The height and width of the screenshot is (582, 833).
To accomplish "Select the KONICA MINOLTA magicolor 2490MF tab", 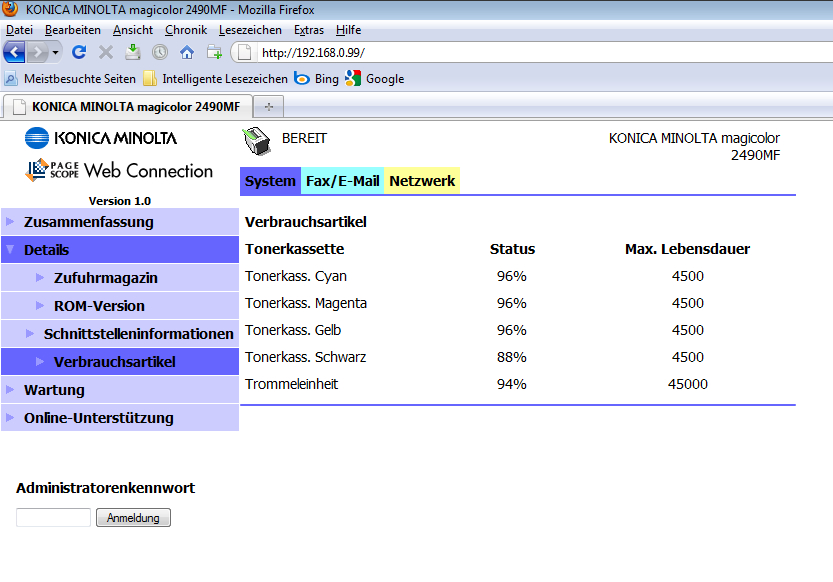I will tap(128, 107).
